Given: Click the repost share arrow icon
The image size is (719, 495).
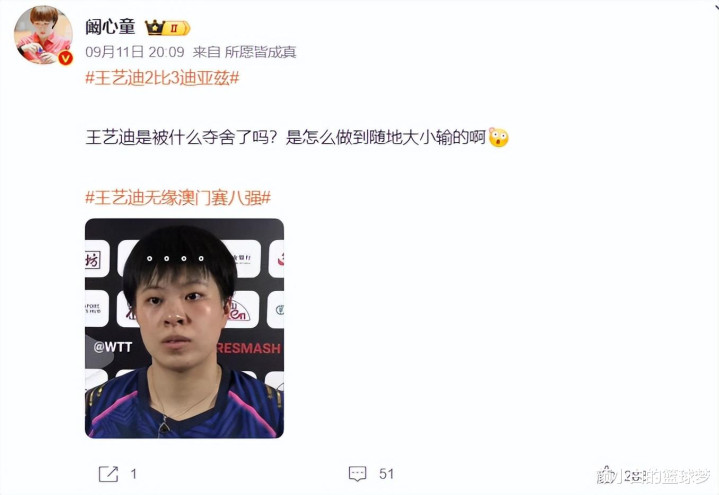Looking at the screenshot, I should point(109,474).
